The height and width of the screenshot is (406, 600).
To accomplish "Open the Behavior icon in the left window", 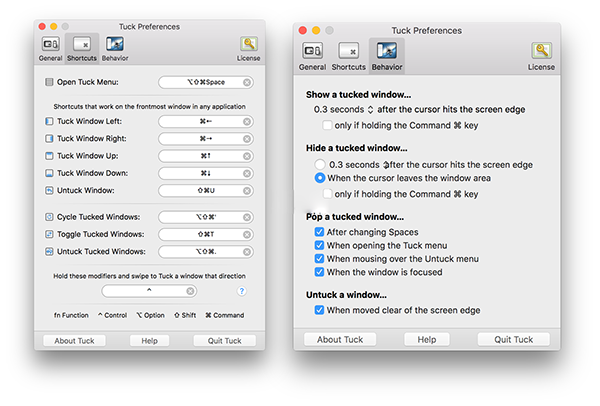I will (x=114, y=48).
